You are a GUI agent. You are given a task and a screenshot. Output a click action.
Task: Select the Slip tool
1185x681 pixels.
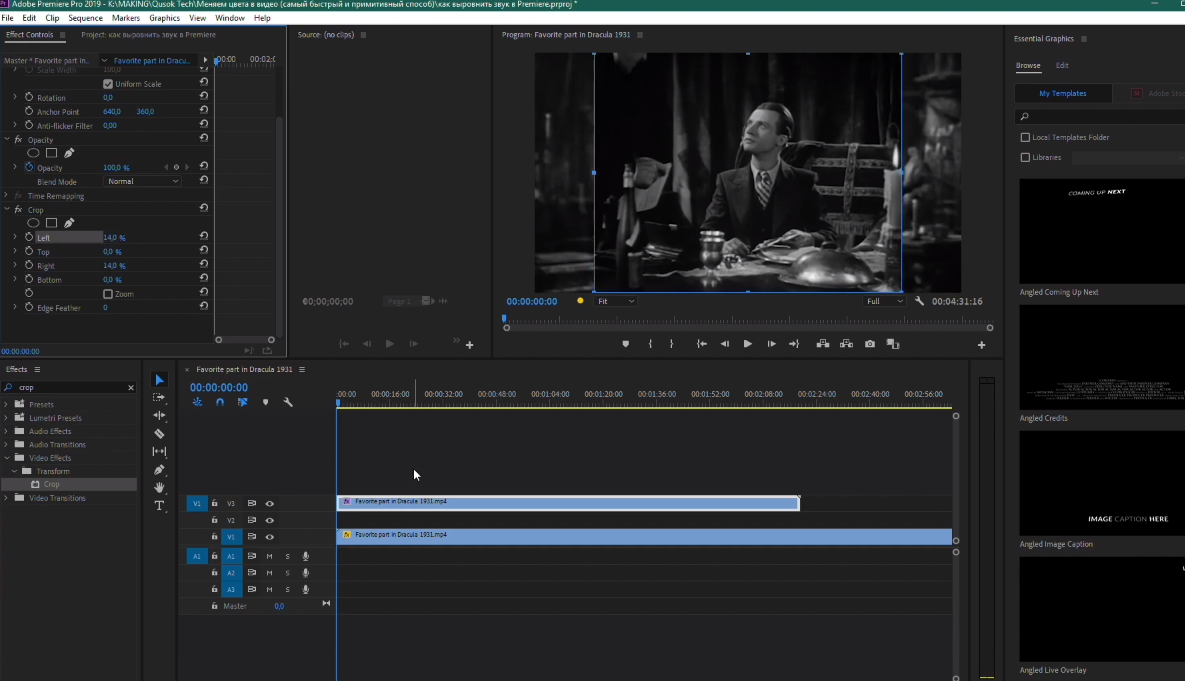click(159, 451)
